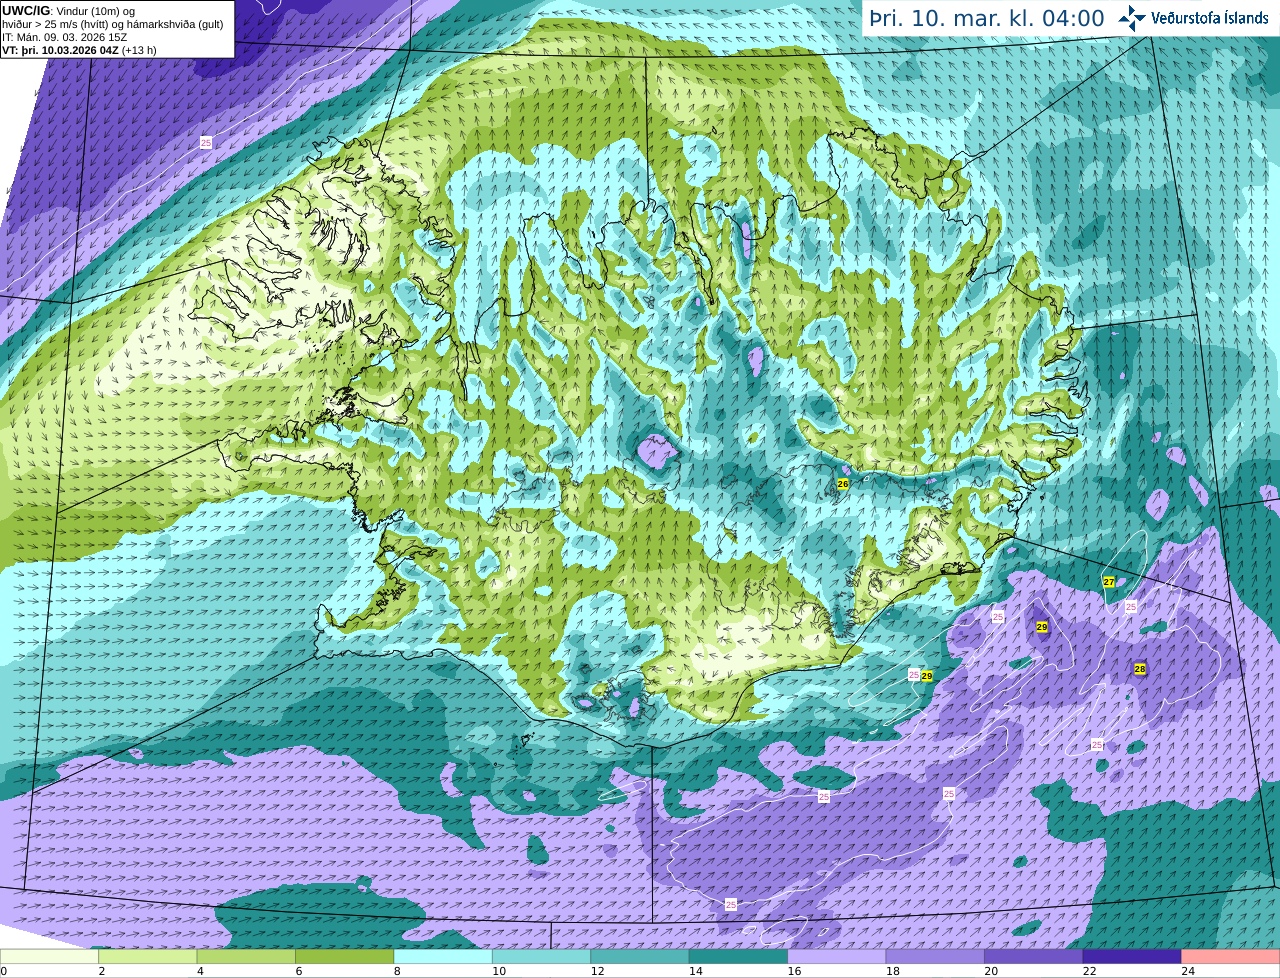Click the legend scale value 20

click(x=991, y=971)
